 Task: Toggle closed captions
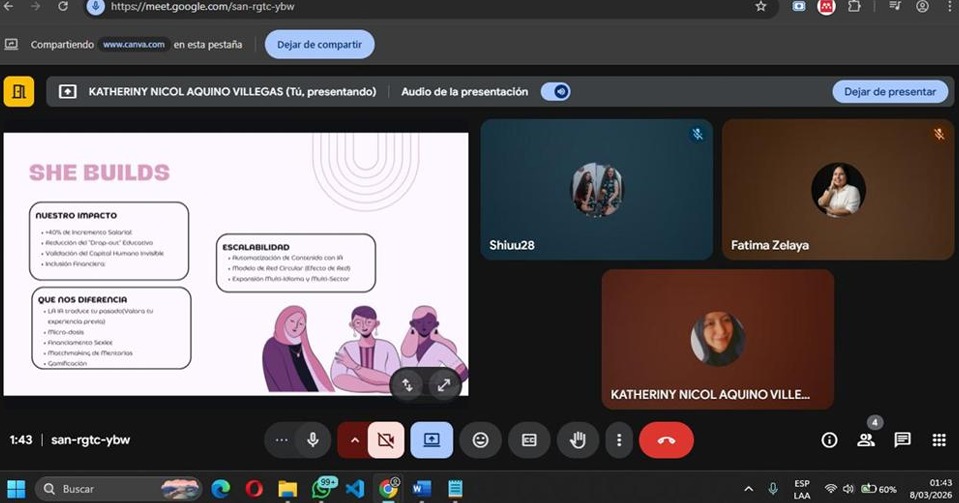coord(529,440)
